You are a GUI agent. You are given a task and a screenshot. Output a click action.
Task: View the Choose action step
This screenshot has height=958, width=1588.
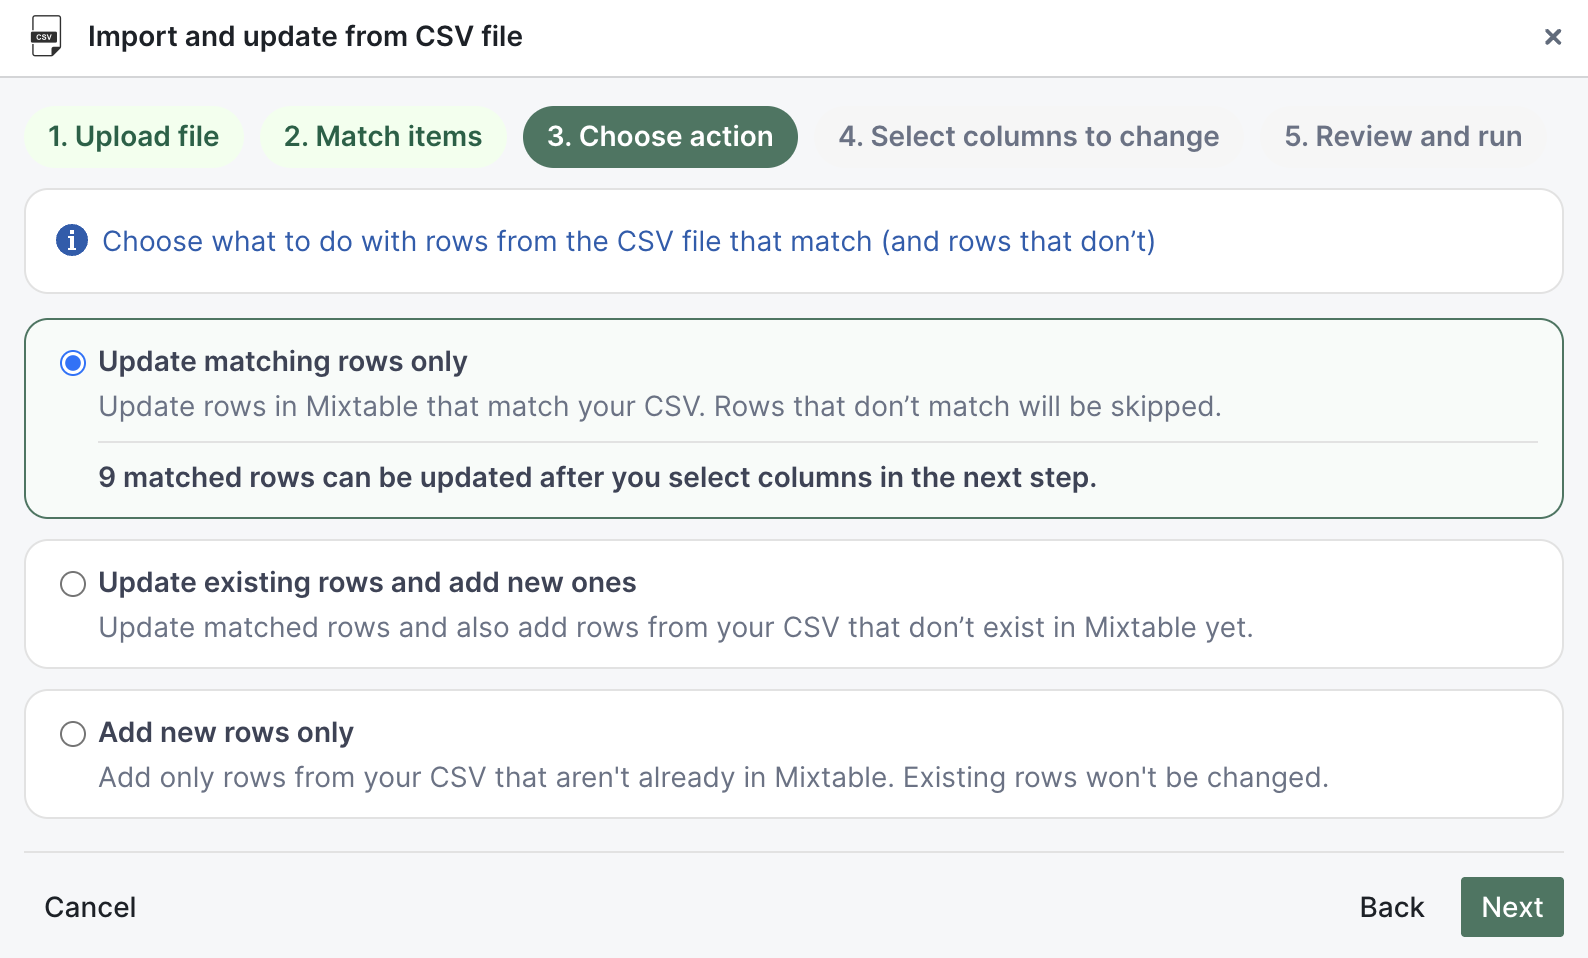pyautogui.click(x=659, y=136)
